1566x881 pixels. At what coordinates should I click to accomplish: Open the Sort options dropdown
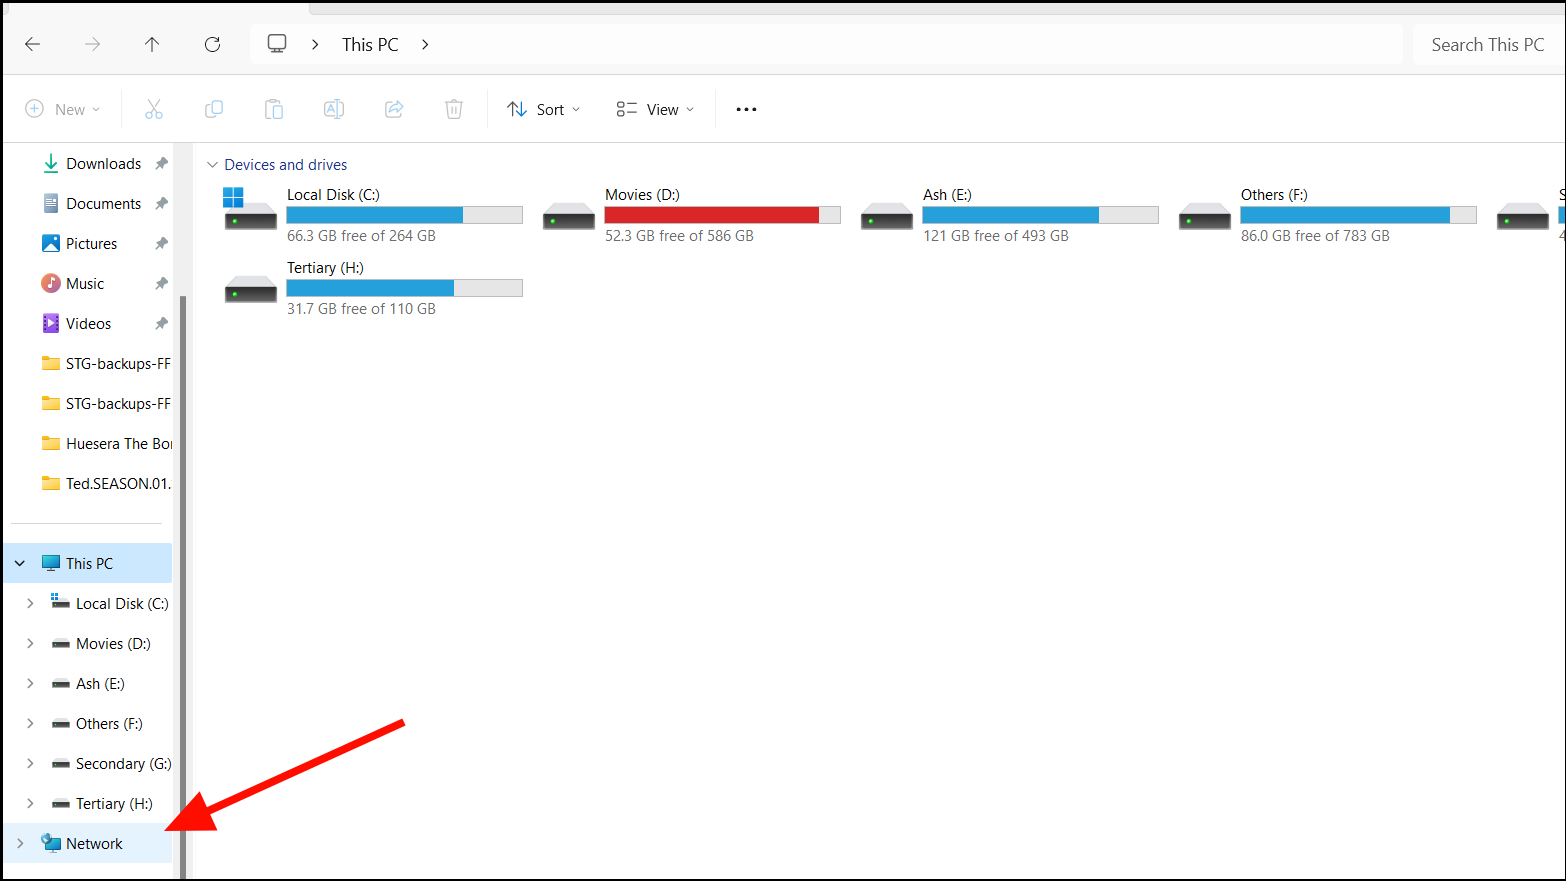[x=544, y=109]
